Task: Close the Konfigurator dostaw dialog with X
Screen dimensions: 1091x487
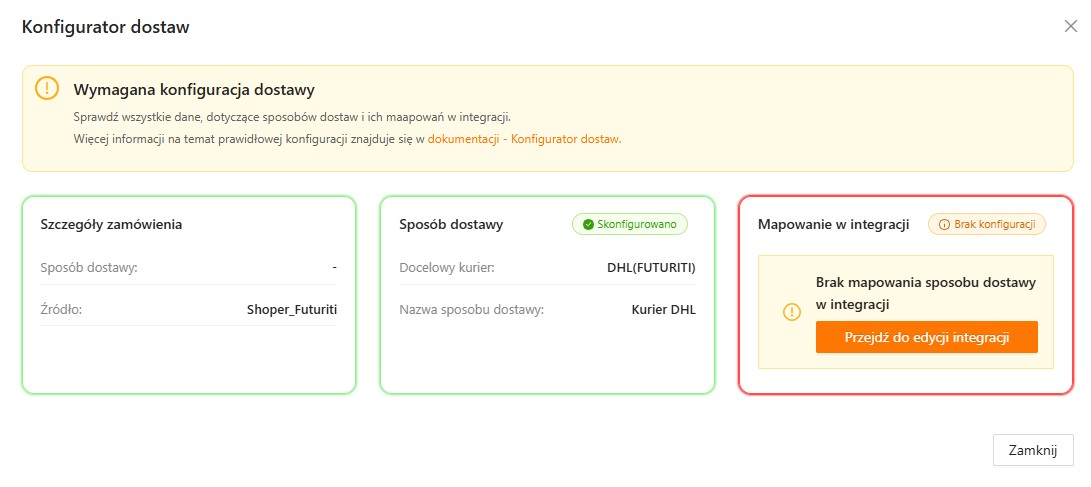Action: tap(1070, 27)
